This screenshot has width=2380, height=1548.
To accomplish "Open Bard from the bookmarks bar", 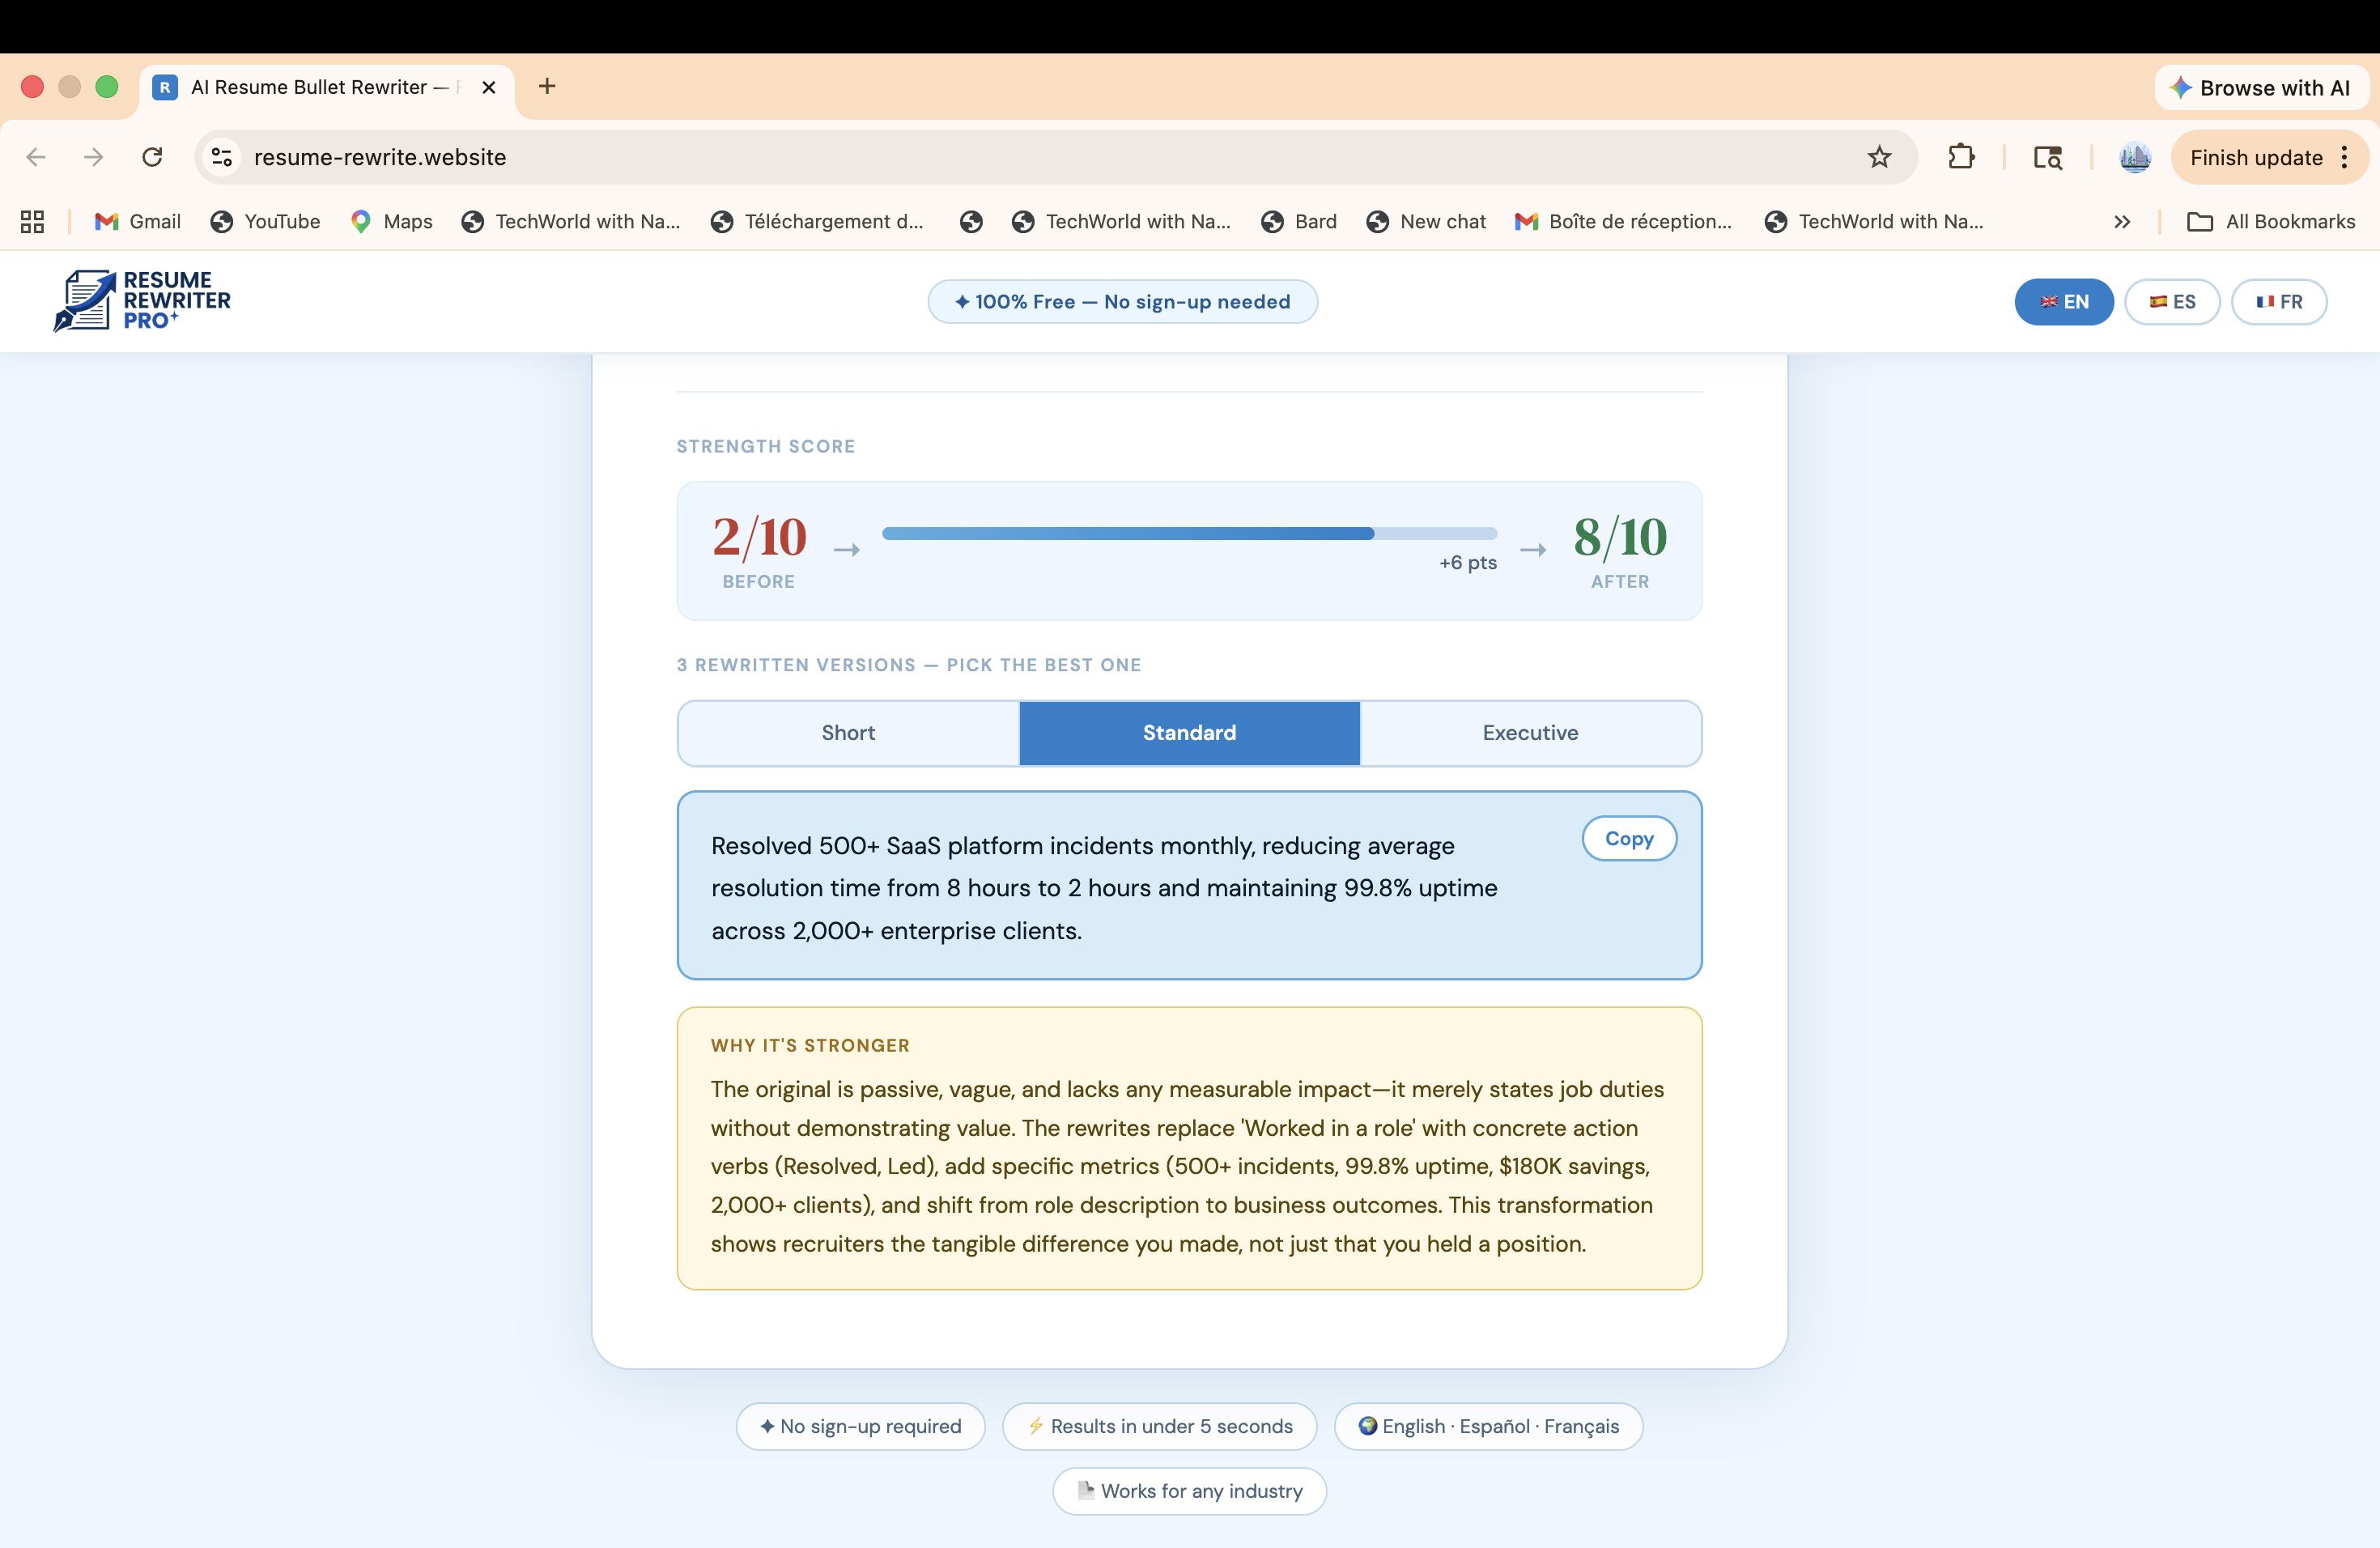I will 1298,221.
